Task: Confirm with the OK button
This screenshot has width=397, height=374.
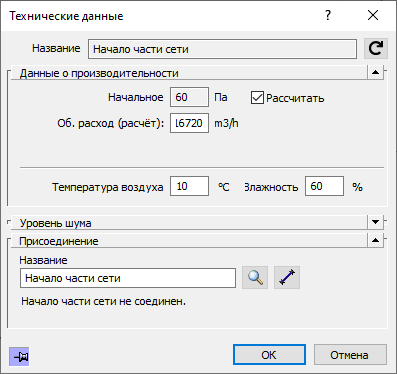Action: [269, 355]
